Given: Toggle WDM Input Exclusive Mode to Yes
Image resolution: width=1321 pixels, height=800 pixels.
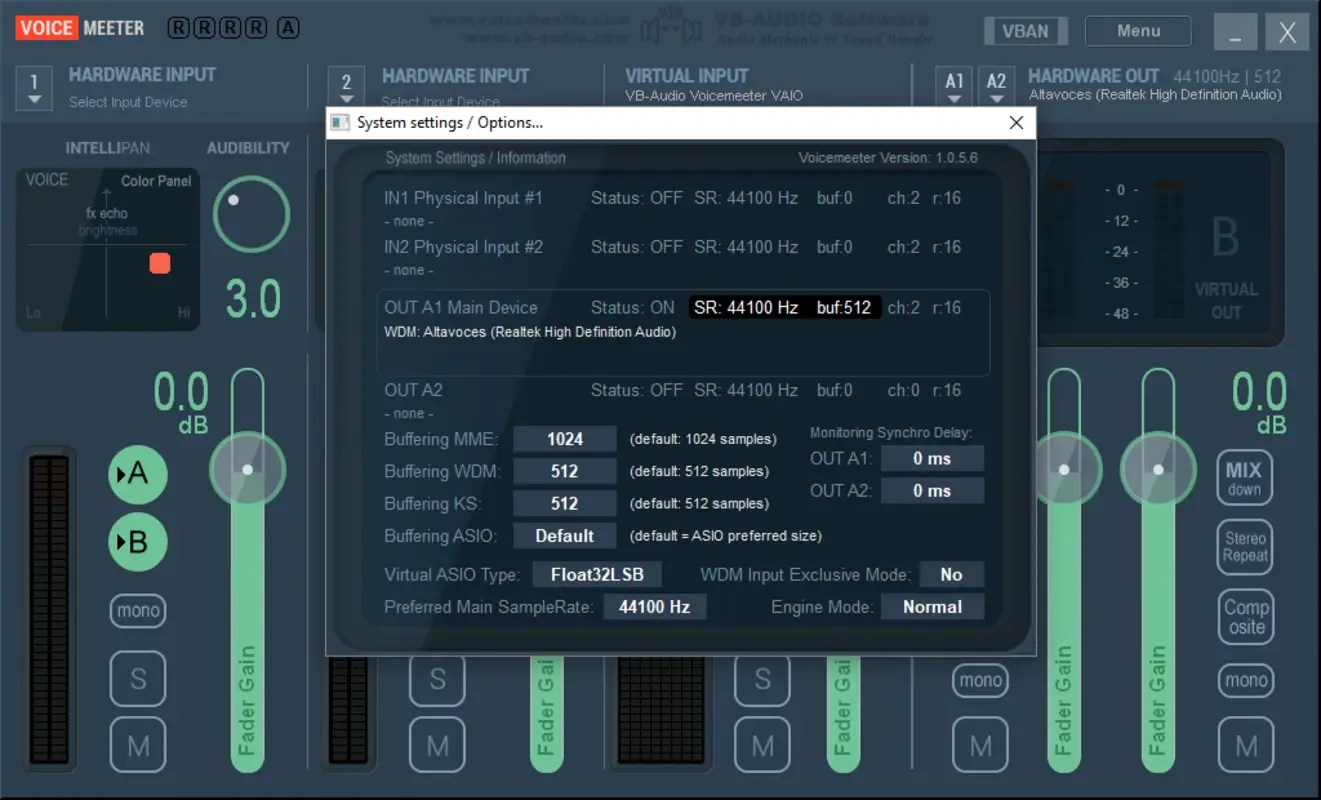Looking at the screenshot, I should click(951, 574).
